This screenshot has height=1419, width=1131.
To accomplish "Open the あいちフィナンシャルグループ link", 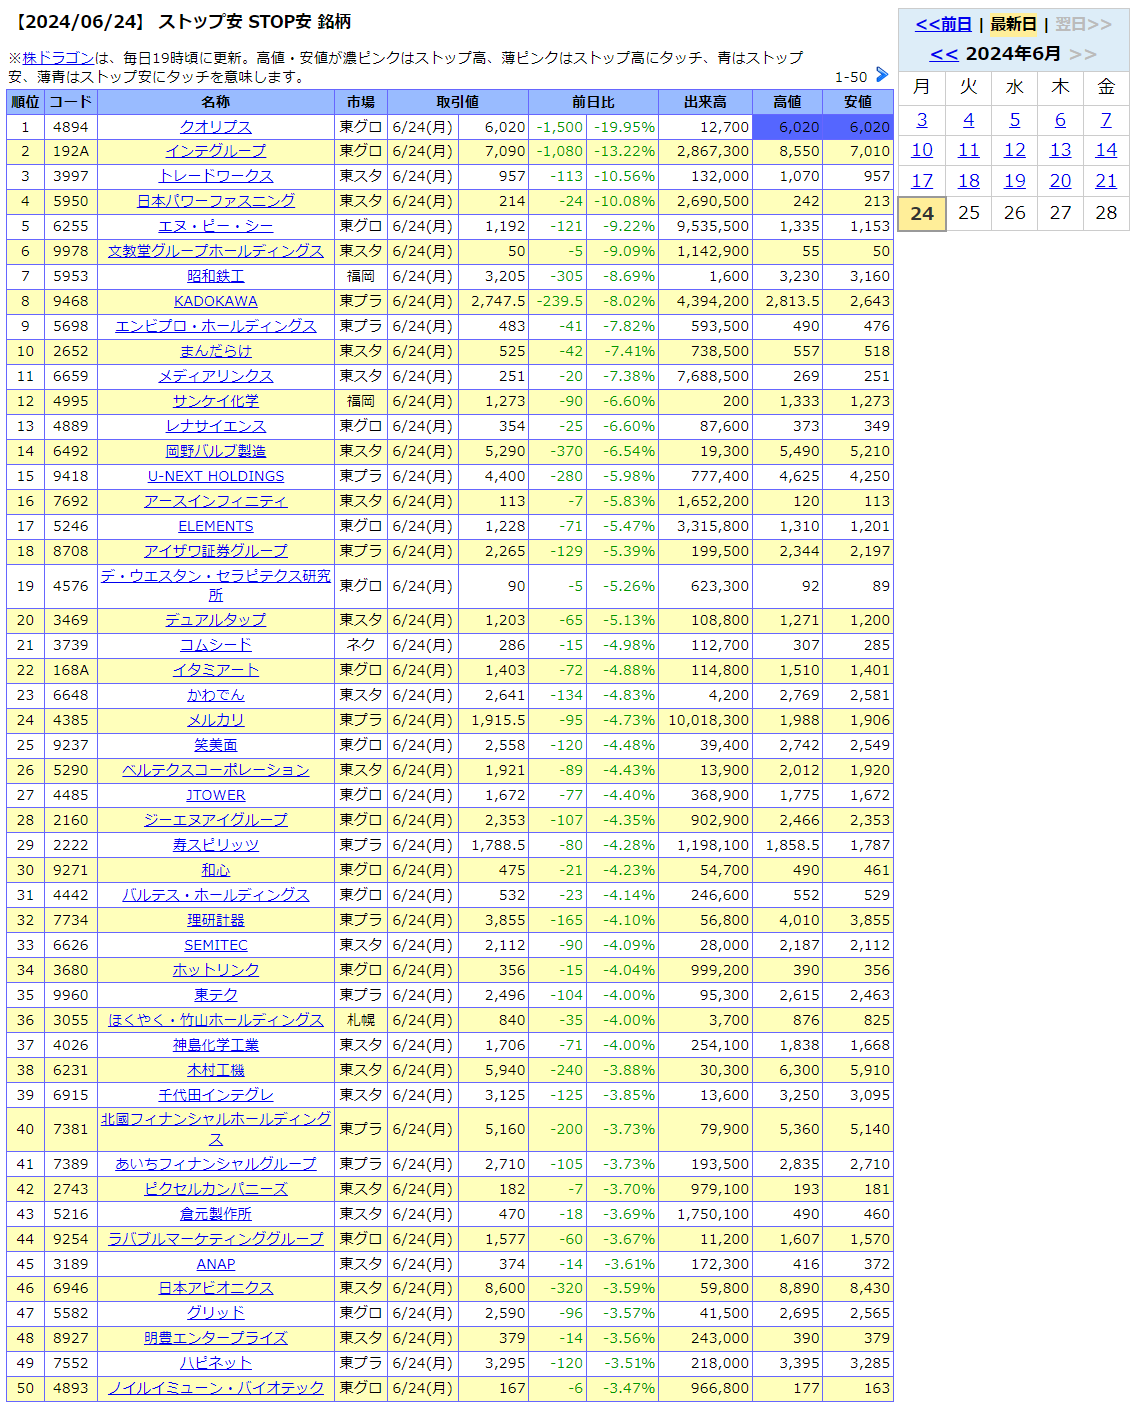I will pyautogui.click(x=216, y=1164).
